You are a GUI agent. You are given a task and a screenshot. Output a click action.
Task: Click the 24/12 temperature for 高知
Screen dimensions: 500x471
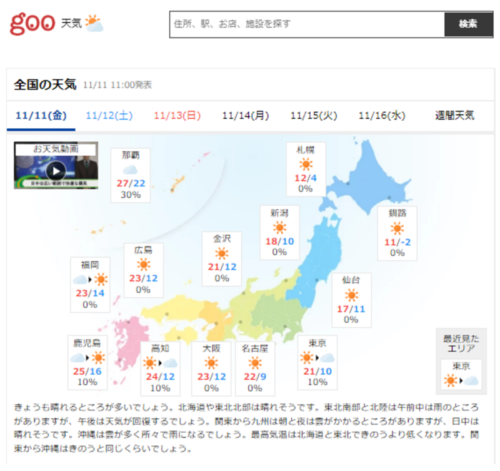pyautogui.click(x=160, y=377)
